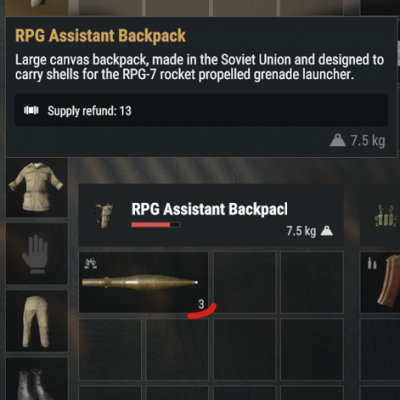
Task: Select the empty gloves hand slot
Action: pos(37,254)
